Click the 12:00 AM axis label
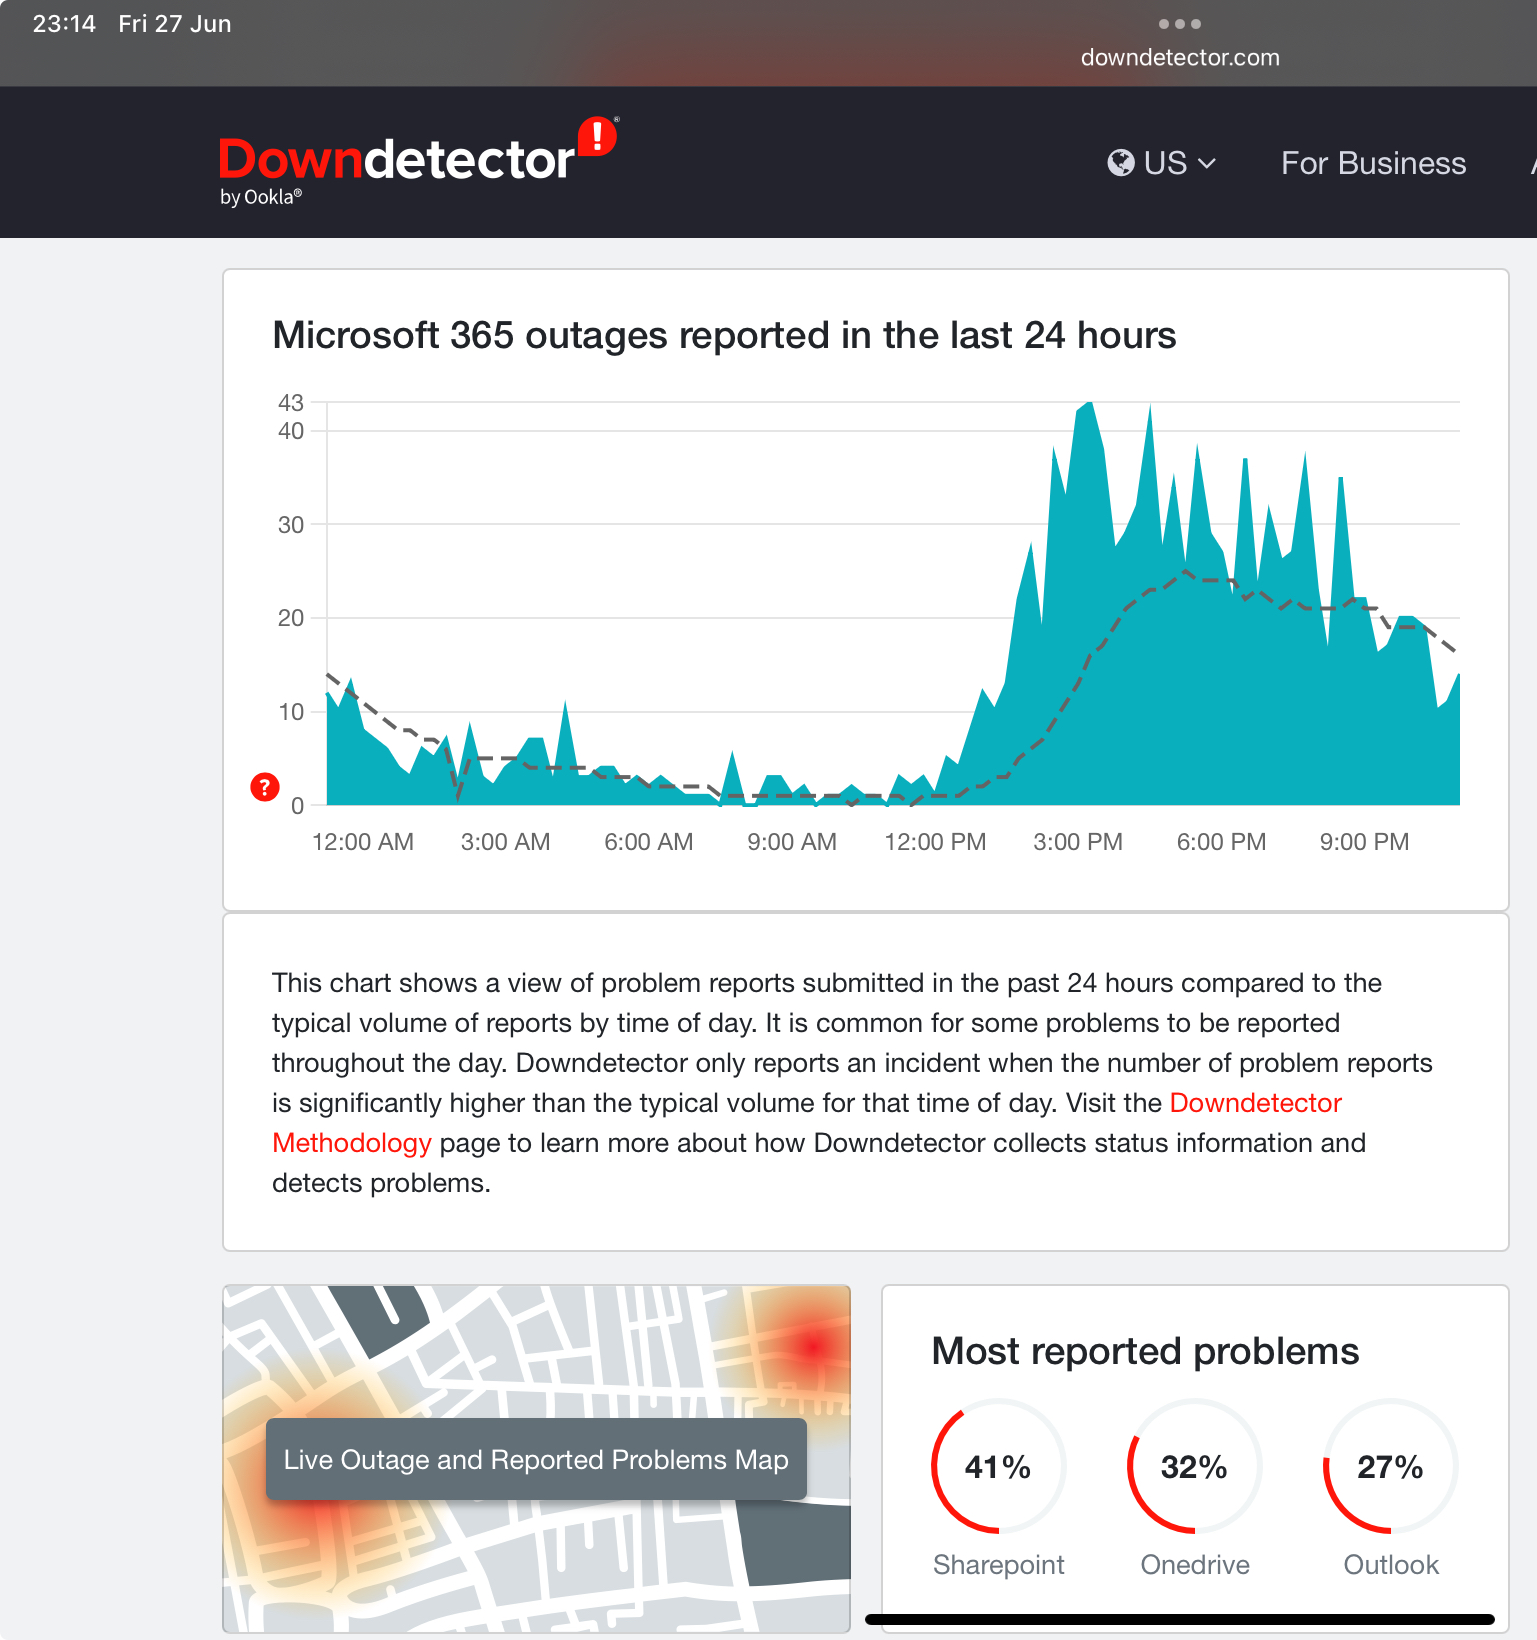Viewport: 1537px width, 1640px height. [x=363, y=842]
